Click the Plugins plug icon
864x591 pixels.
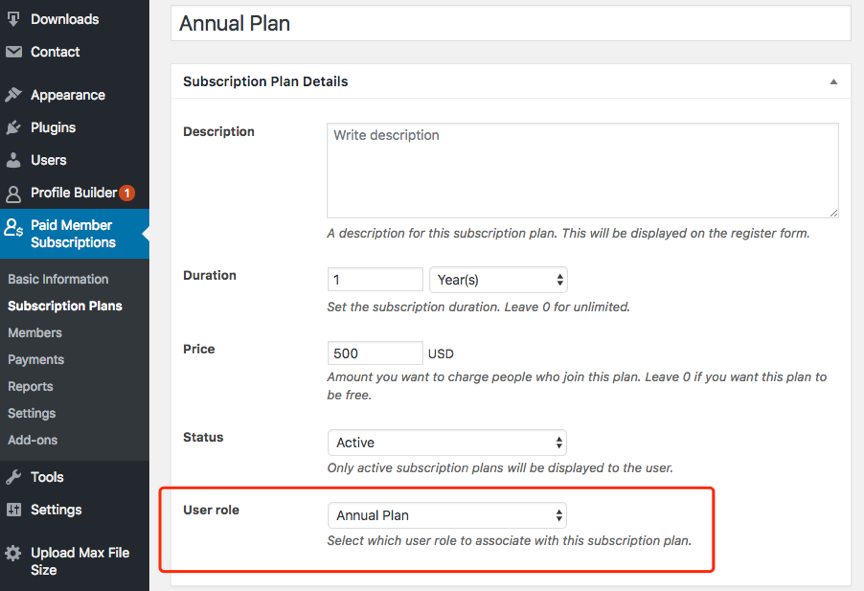[13, 128]
